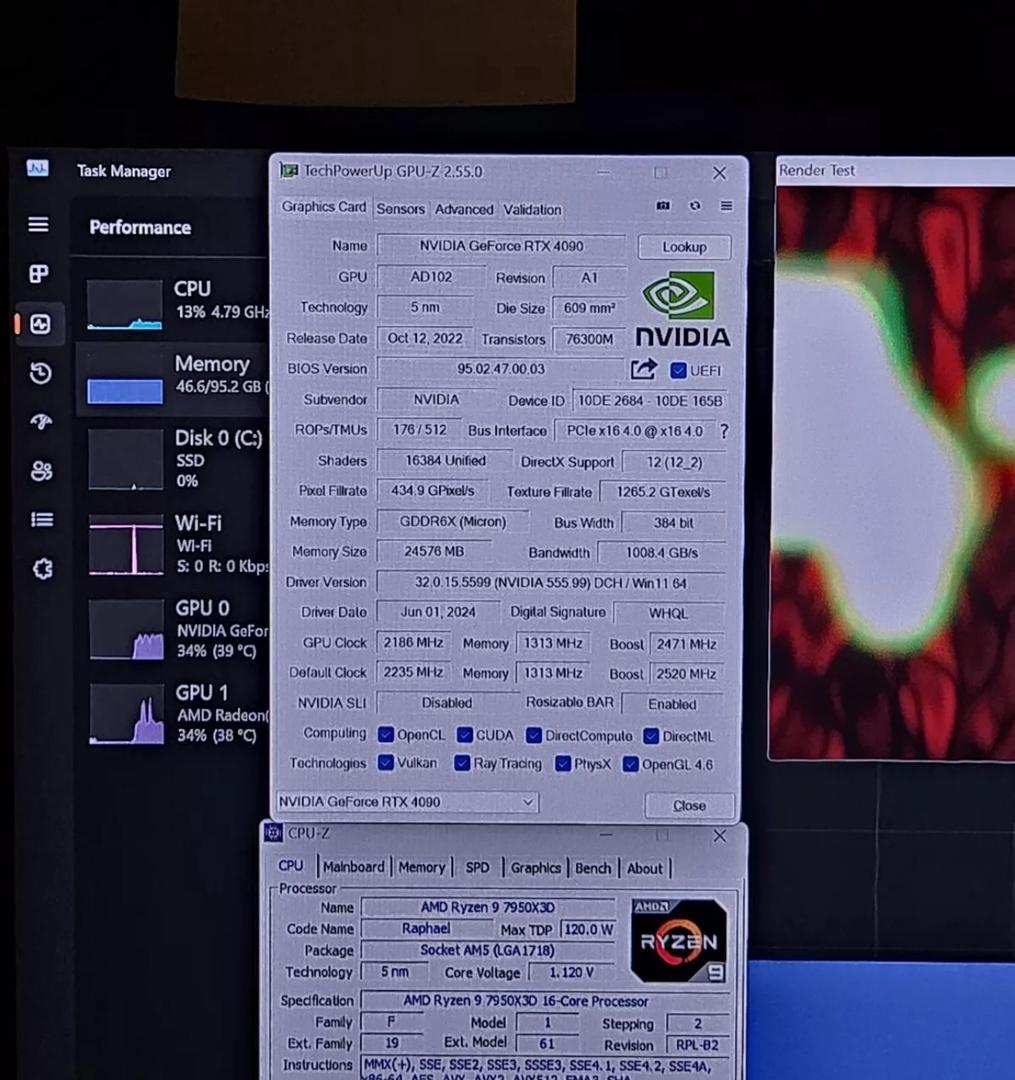Click the Close button in GPU-Z
The width and height of the screenshot is (1015, 1080).
click(689, 805)
